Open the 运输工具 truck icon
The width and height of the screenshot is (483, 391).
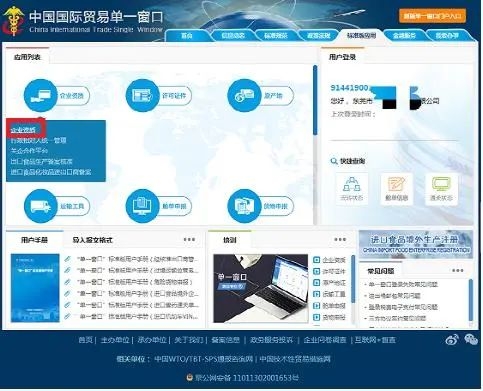tap(40, 206)
